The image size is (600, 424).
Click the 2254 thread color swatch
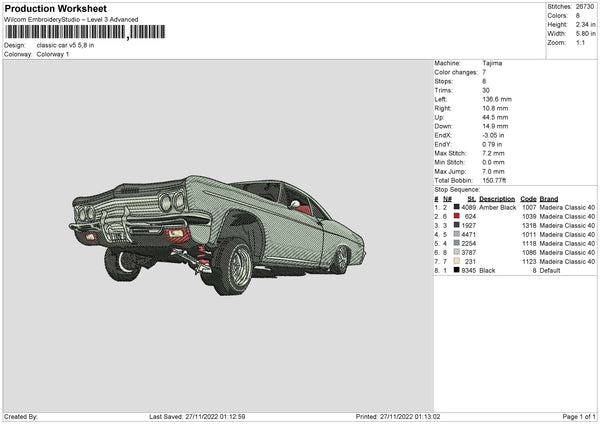(458, 243)
